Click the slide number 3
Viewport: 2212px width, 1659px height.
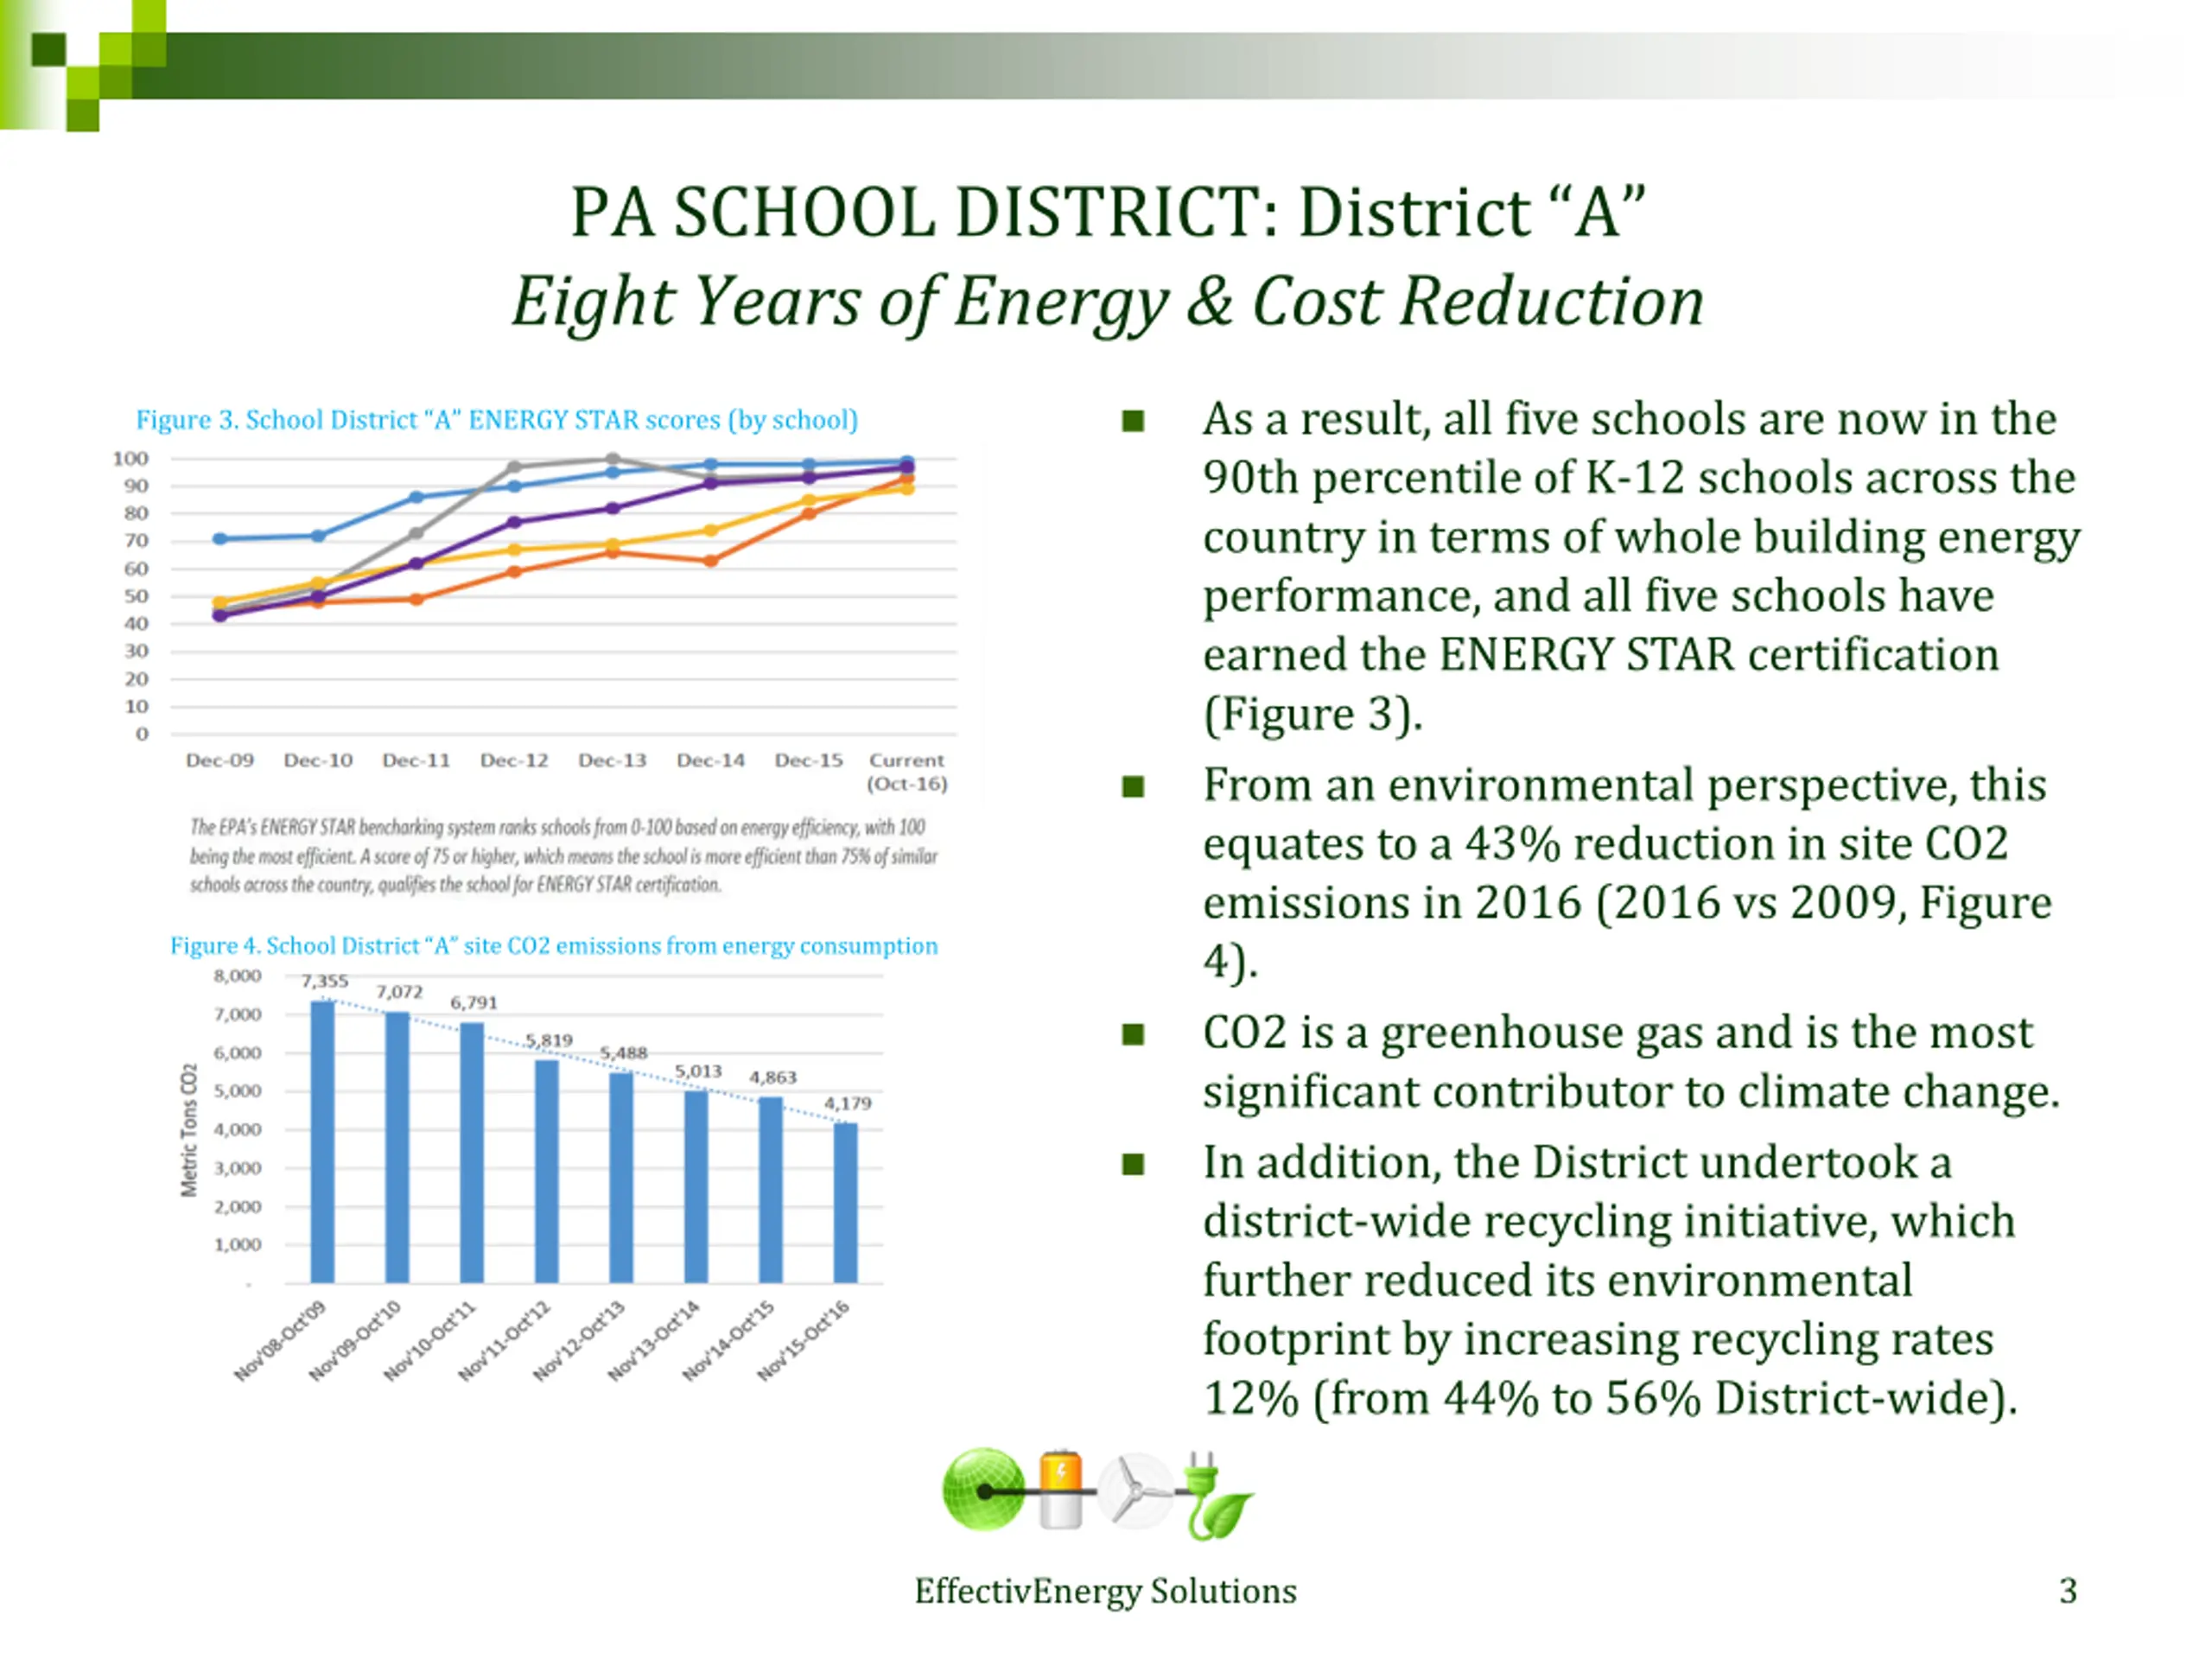[2068, 1590]
